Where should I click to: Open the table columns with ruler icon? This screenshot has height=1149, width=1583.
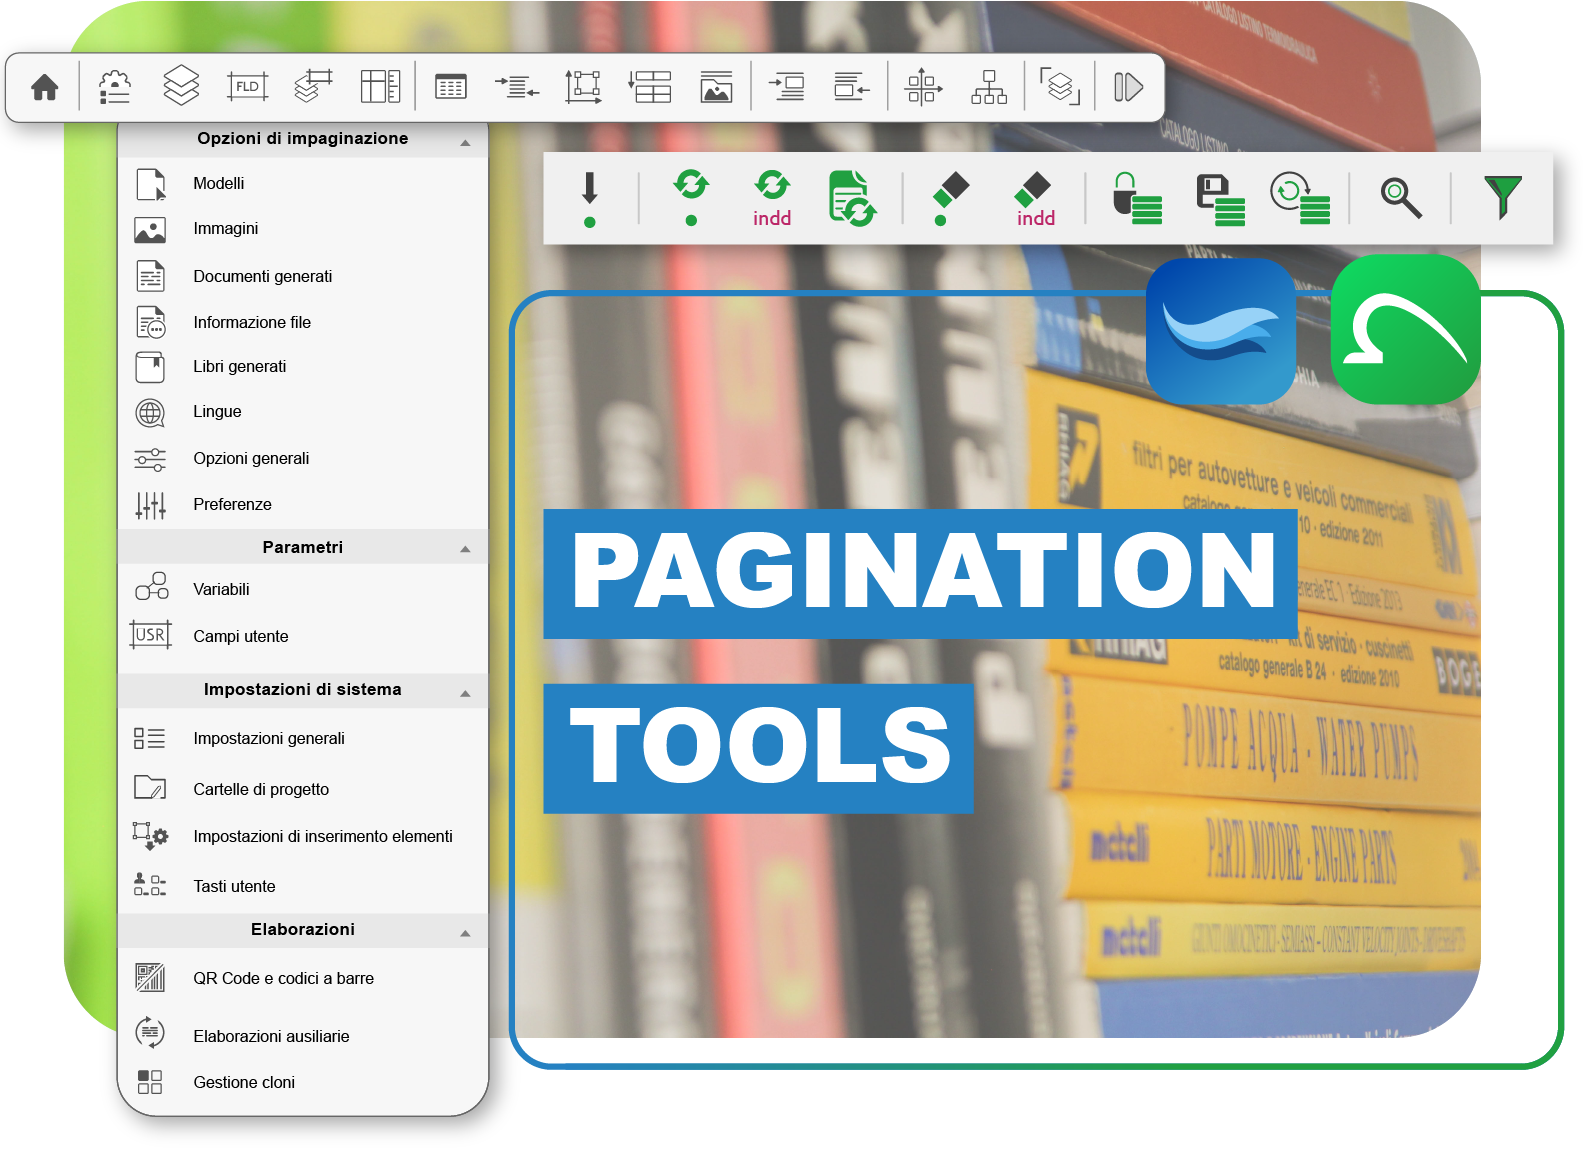[381, 87]
